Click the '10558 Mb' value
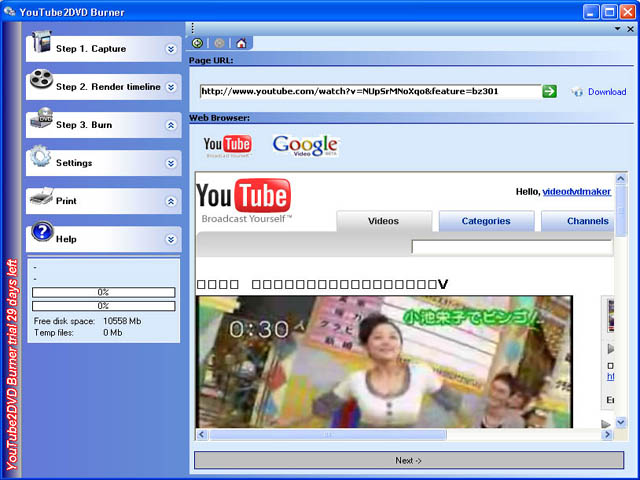Image resolution: width=640 pixels, height=480 pixels. tap(122, 321)
